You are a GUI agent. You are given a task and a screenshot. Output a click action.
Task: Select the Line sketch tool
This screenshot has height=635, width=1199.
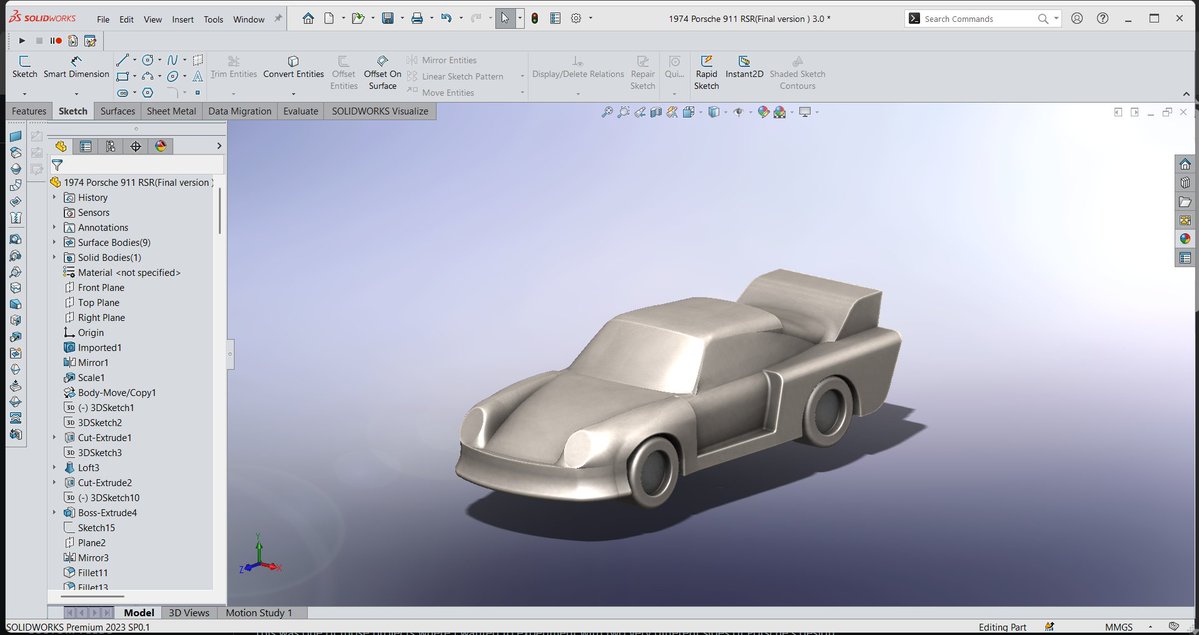(x=122, y=60)
